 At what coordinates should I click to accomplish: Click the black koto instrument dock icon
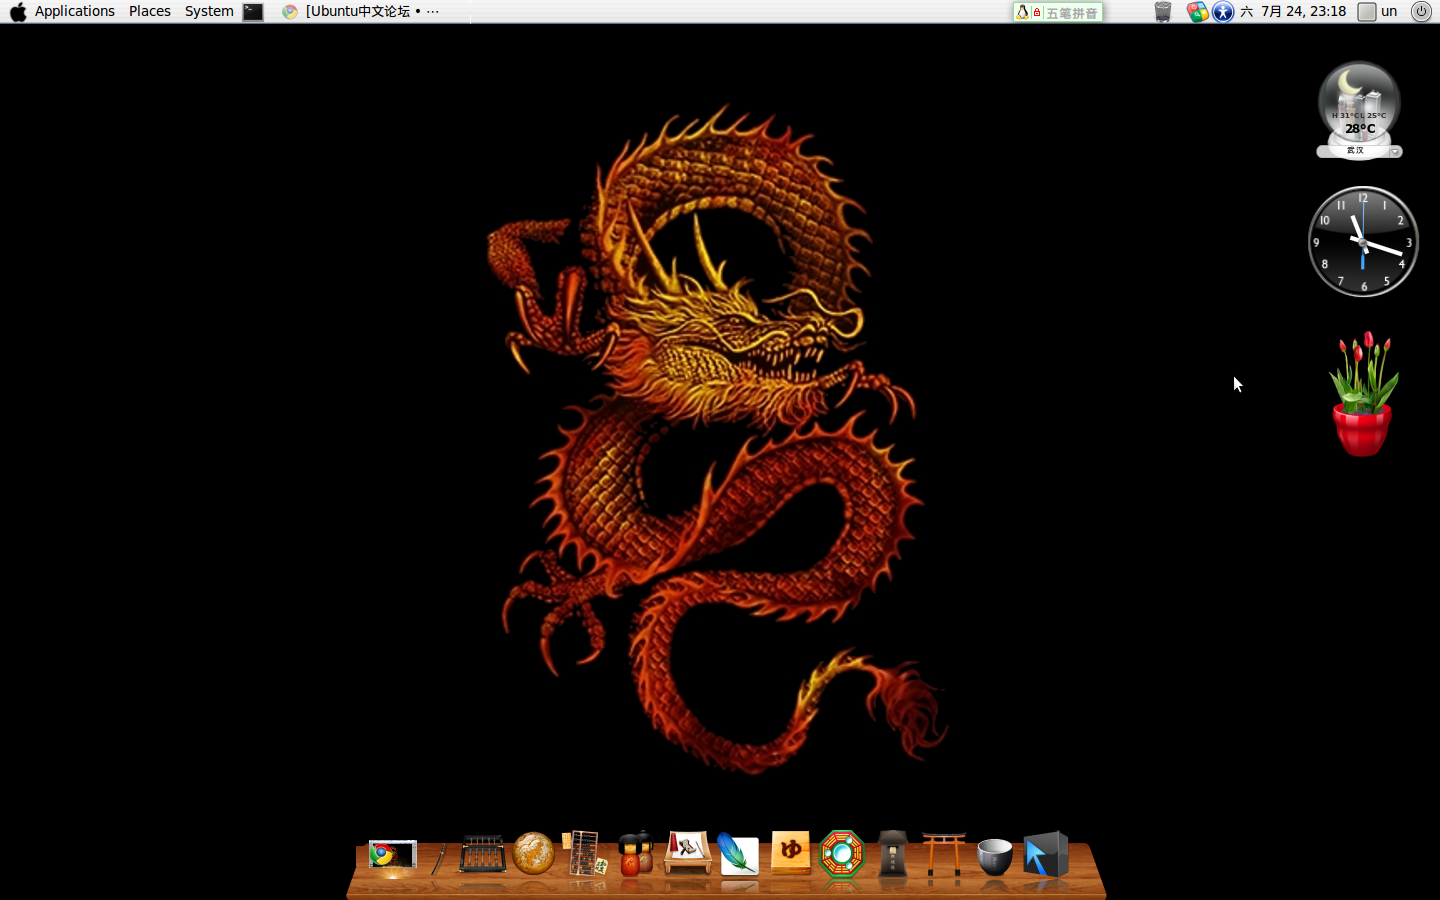click(x=483, y=855)
